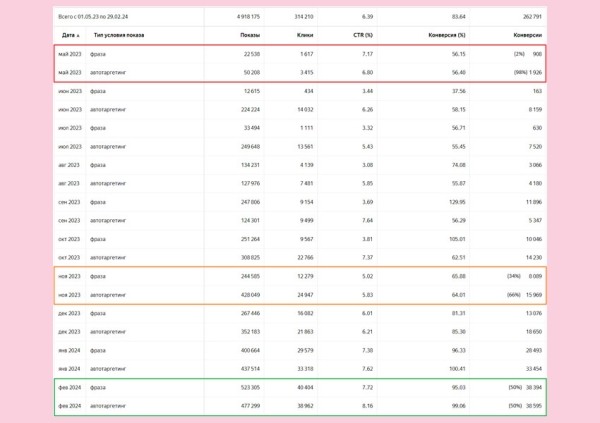This screenshot has width=600, height=423.
Task: Click conversions 15 969 in ноя 2023 row
Action: (534, 295)
